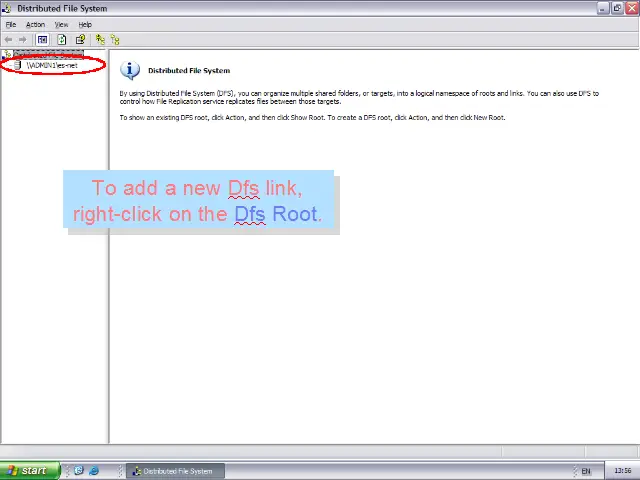Click the Show Root toolbar icon
The height and width of the screenshot is (480, 640).
[115, 40]
